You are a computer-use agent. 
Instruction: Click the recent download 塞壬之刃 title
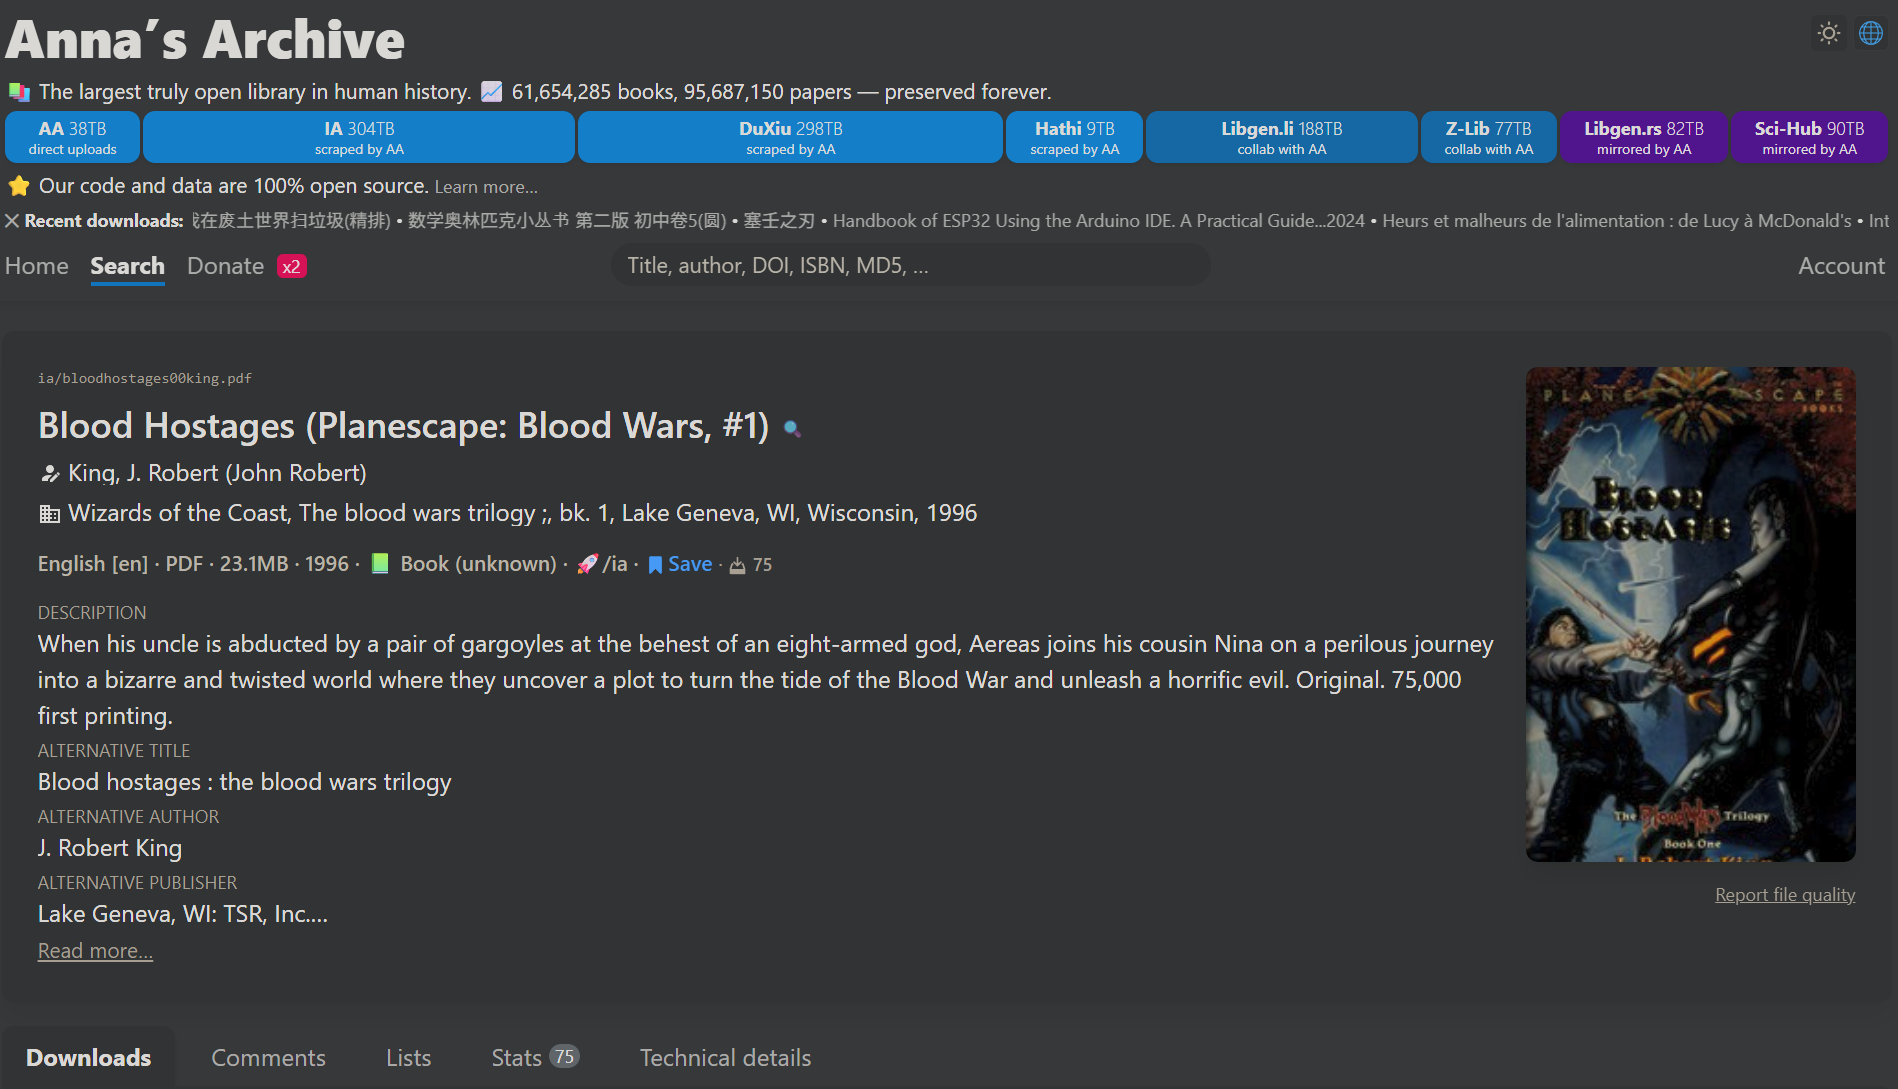[x=779, y=221]
